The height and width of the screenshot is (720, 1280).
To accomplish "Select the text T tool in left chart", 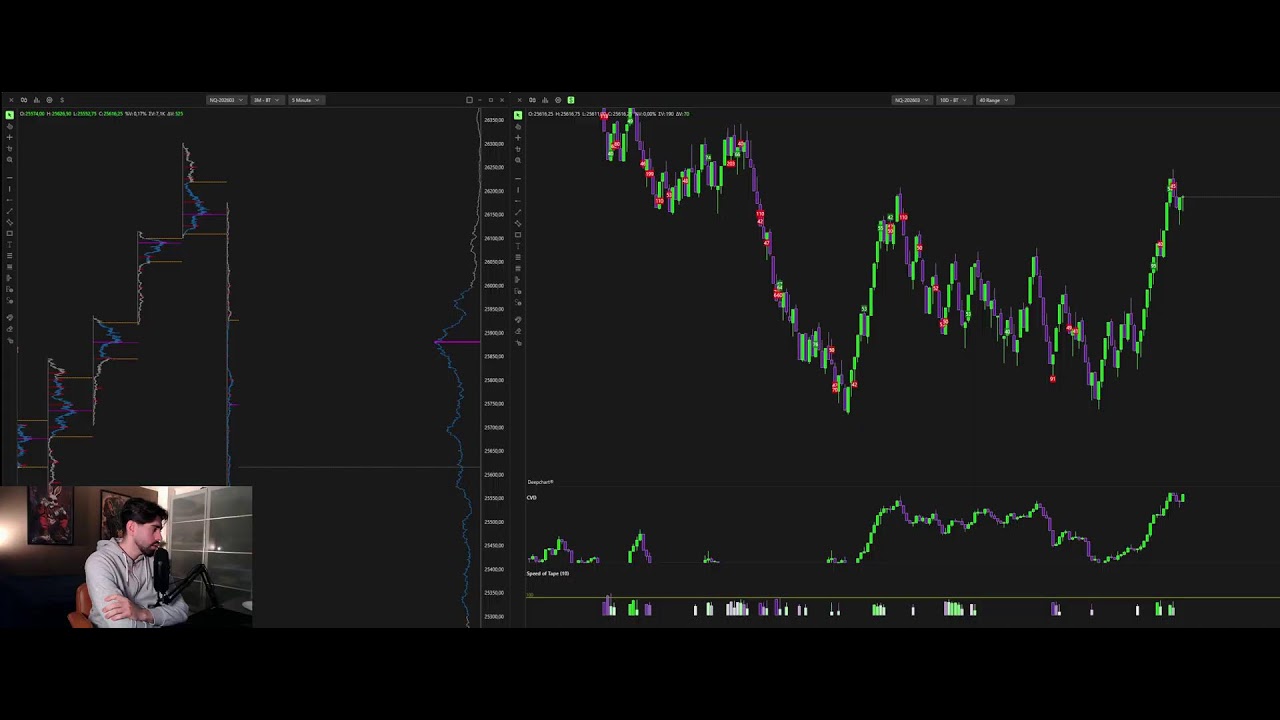I will pyautogui.click(x=10, y=245).
